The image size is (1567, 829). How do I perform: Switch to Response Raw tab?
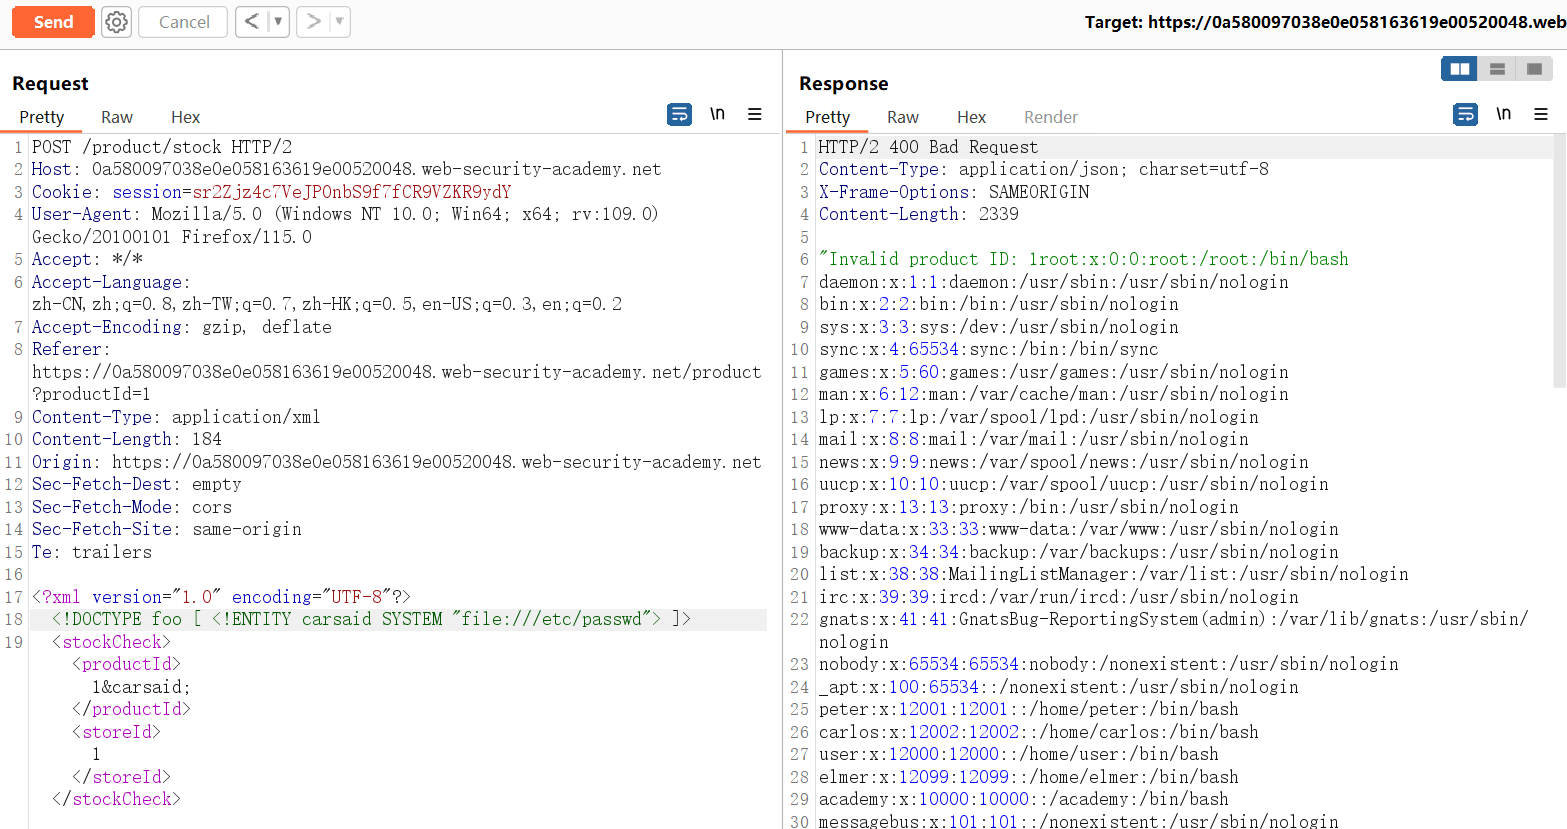tap(903, 117)
